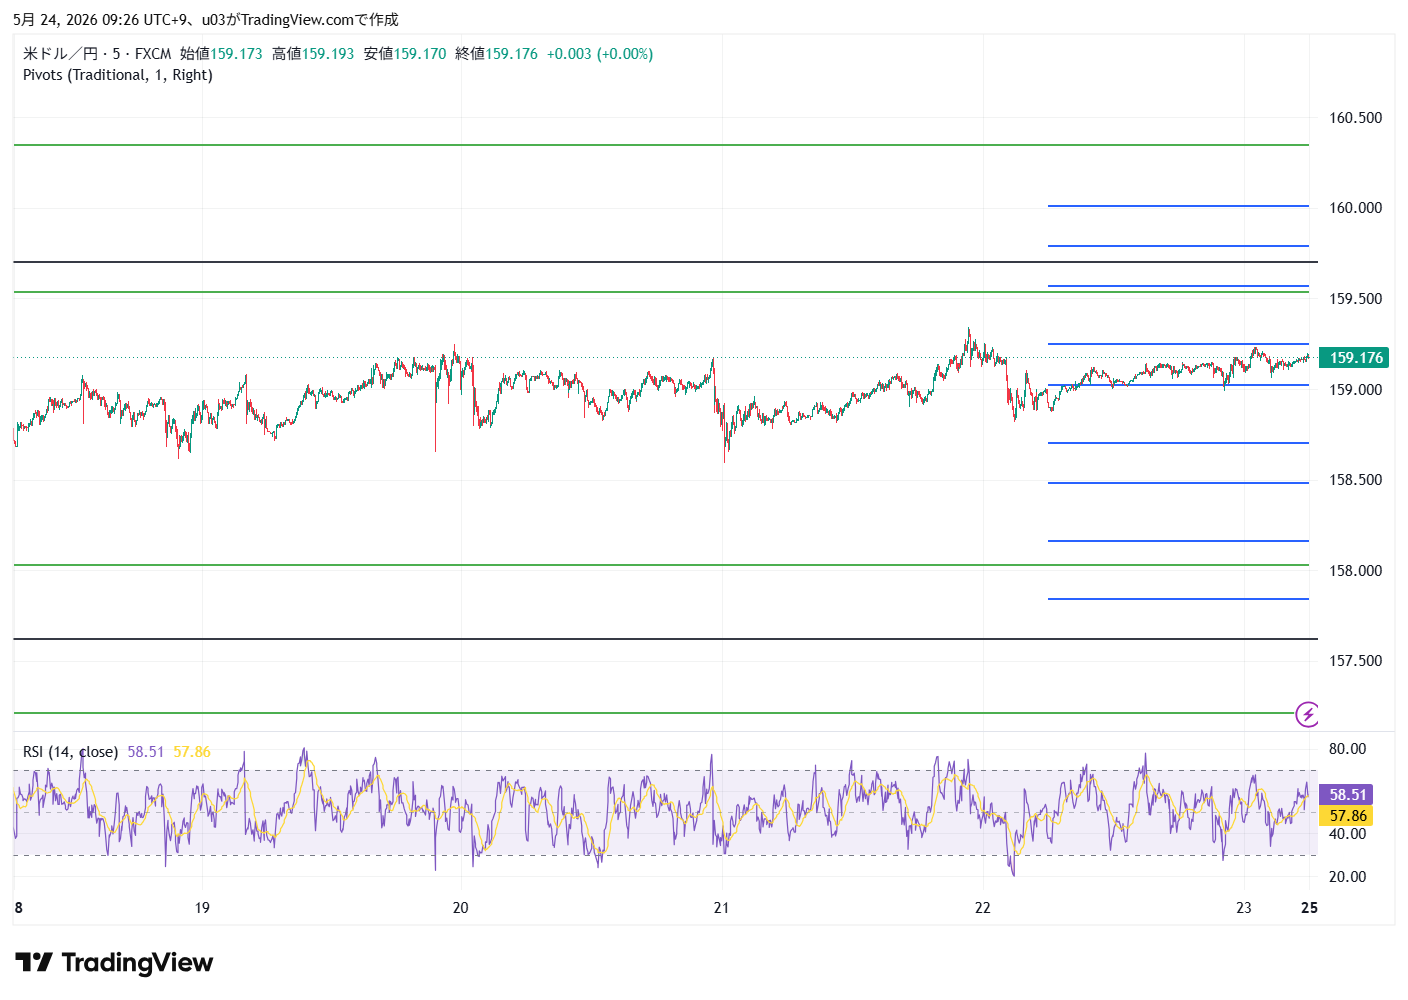Click date label 22 on time axis
Image resolution: width=1408 pixels, height=1000 pixels.
click(983, 908)
